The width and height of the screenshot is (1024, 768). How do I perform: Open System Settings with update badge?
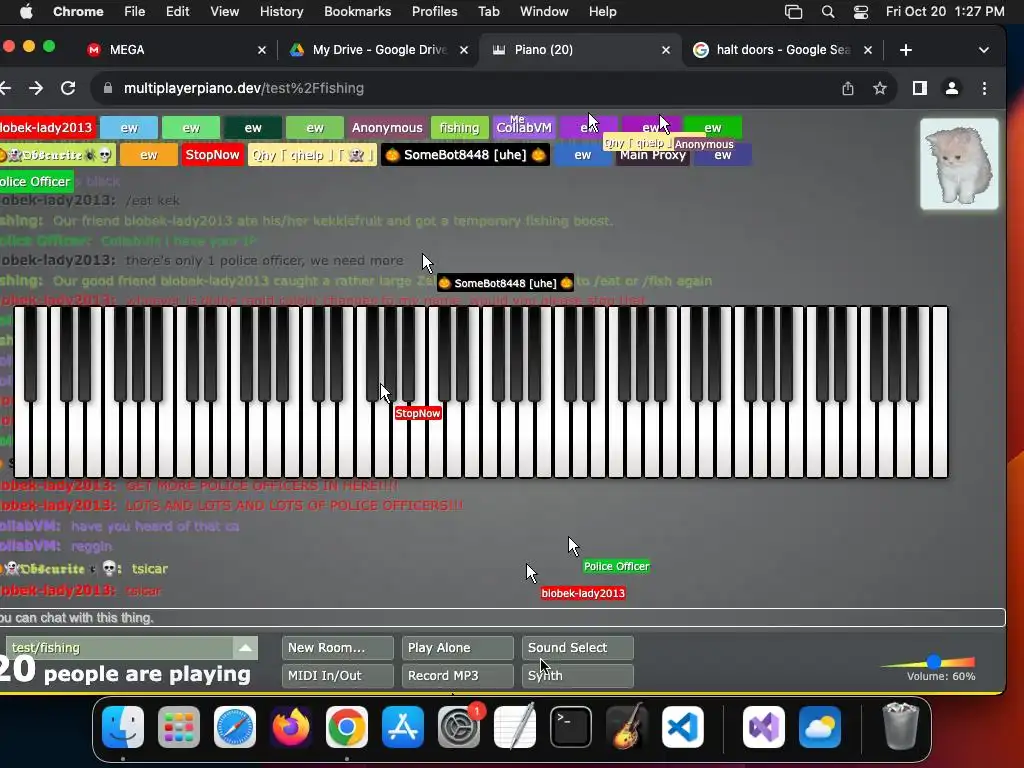(459, 727)
